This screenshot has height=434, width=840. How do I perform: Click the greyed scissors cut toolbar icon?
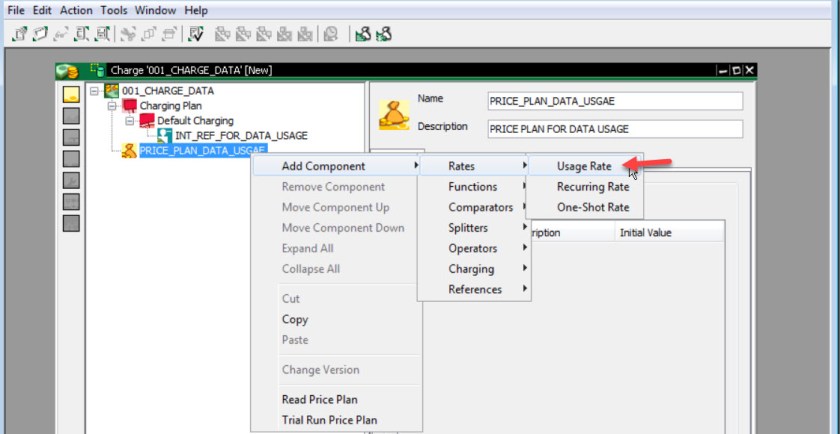pos(128,34)
